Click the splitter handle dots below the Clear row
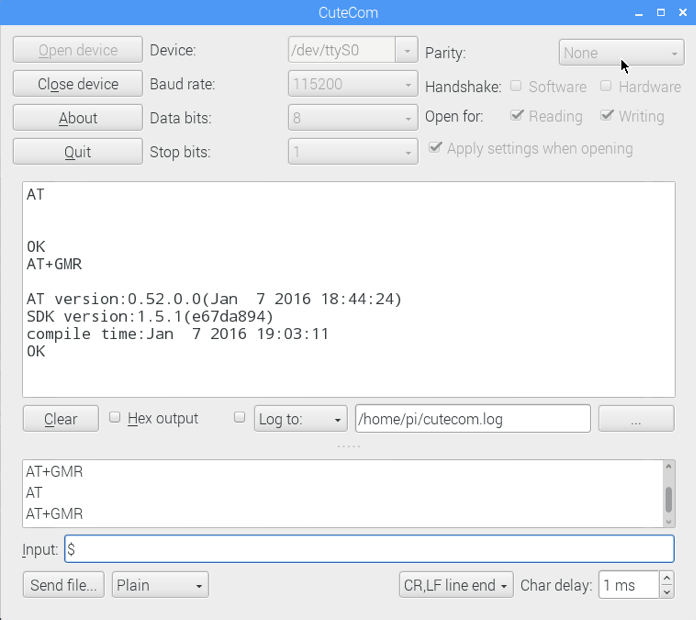696x620 pixels. [x=348, y=446]
